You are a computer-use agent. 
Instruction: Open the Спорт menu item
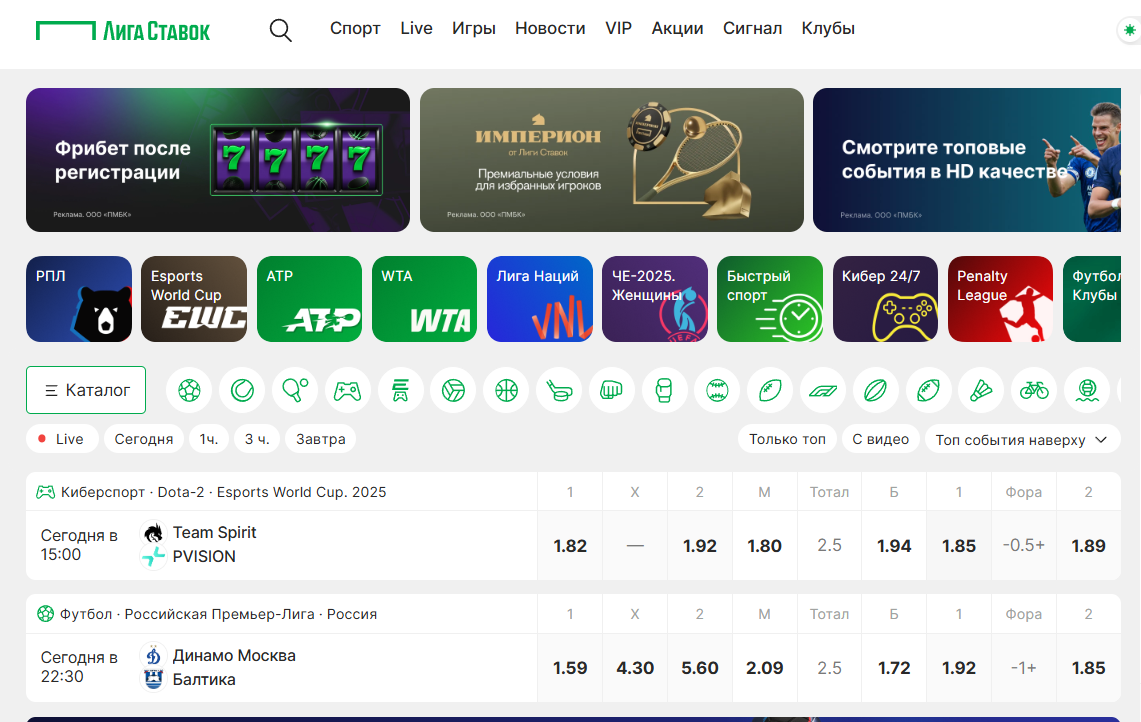(x=355, y=28)
